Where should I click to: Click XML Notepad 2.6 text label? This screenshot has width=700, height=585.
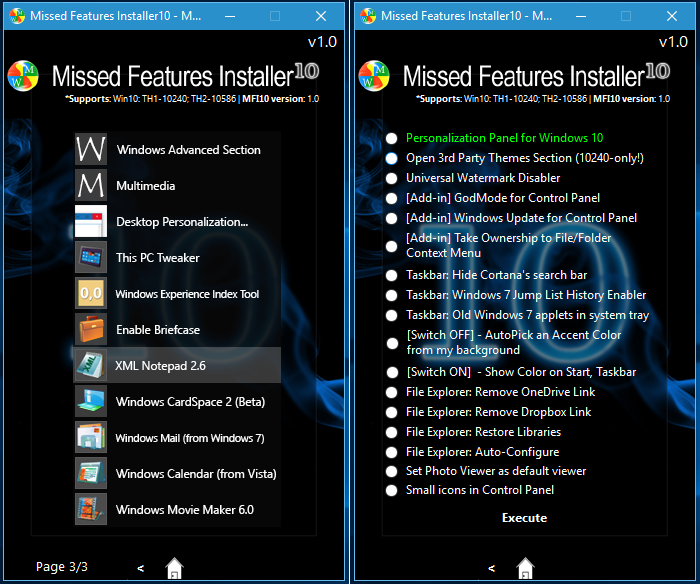160,366
